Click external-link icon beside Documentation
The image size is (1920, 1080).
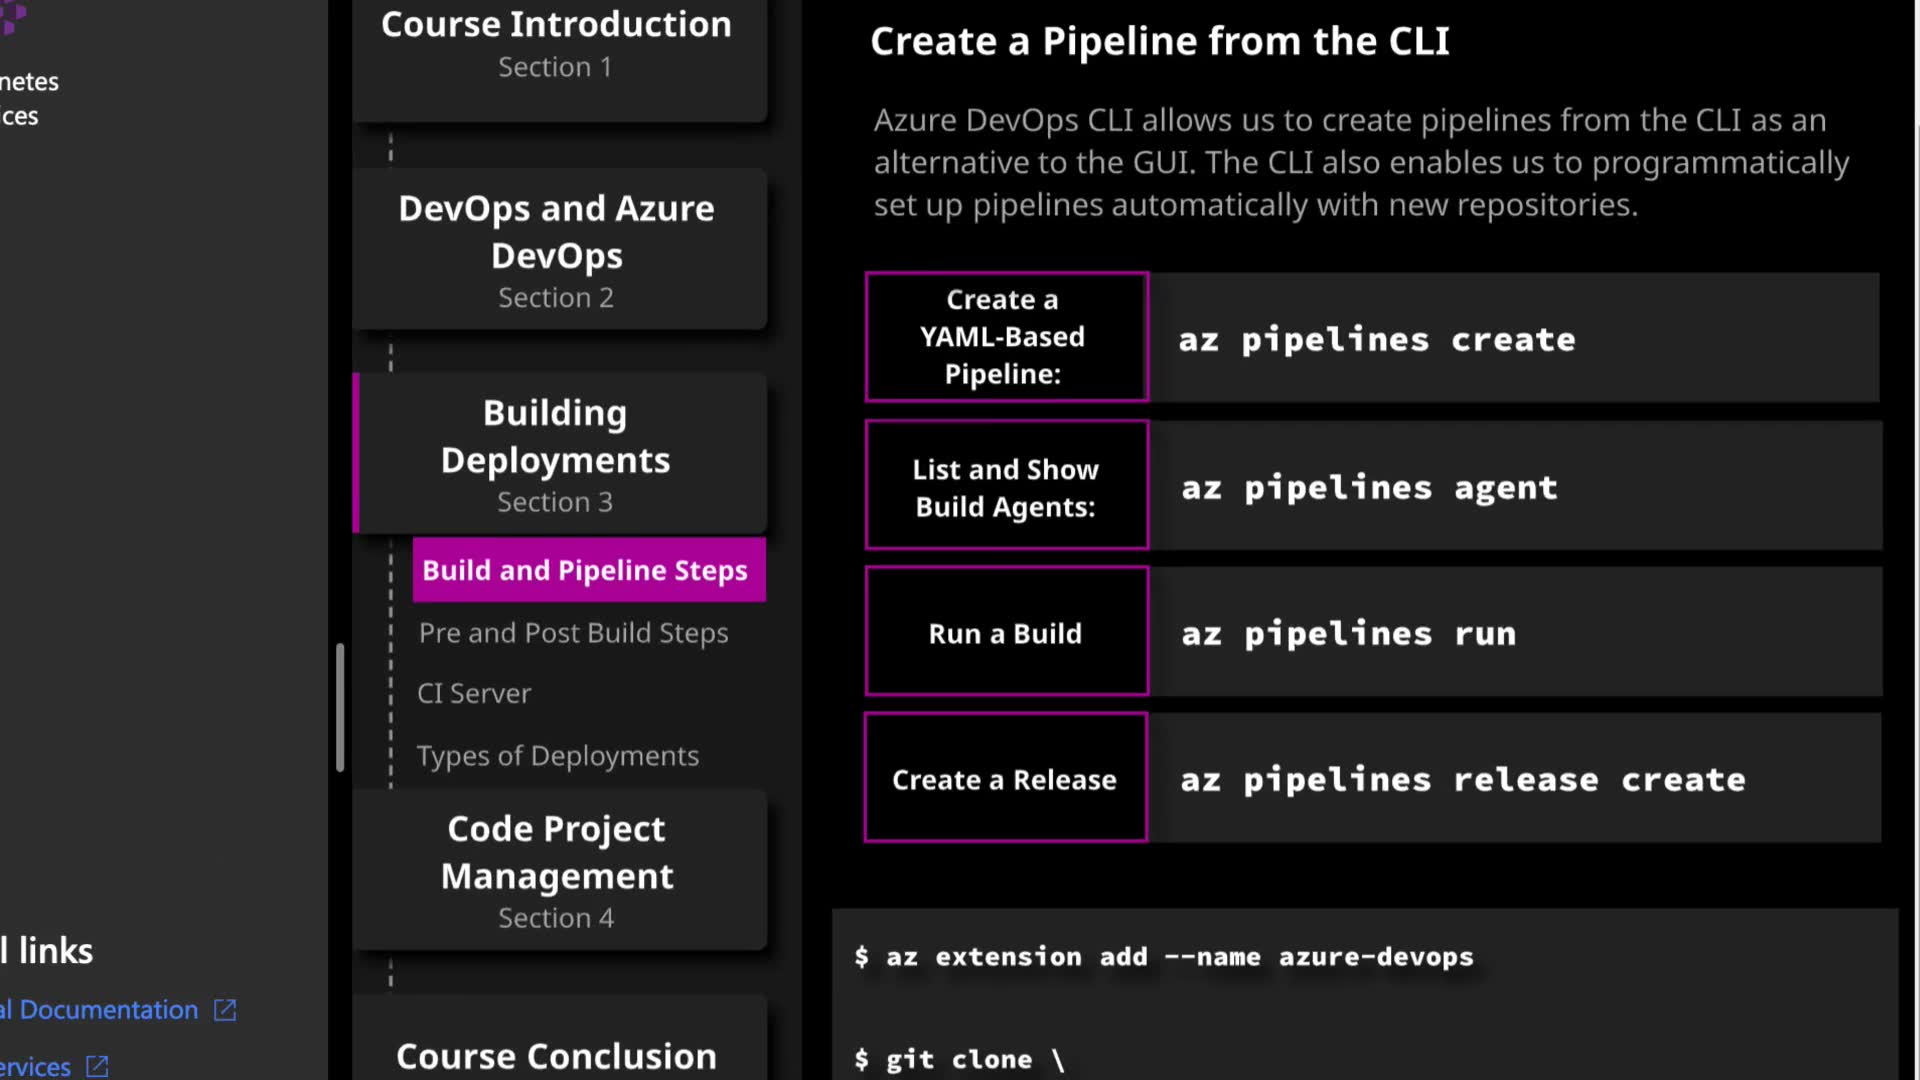pos(225,1010)
